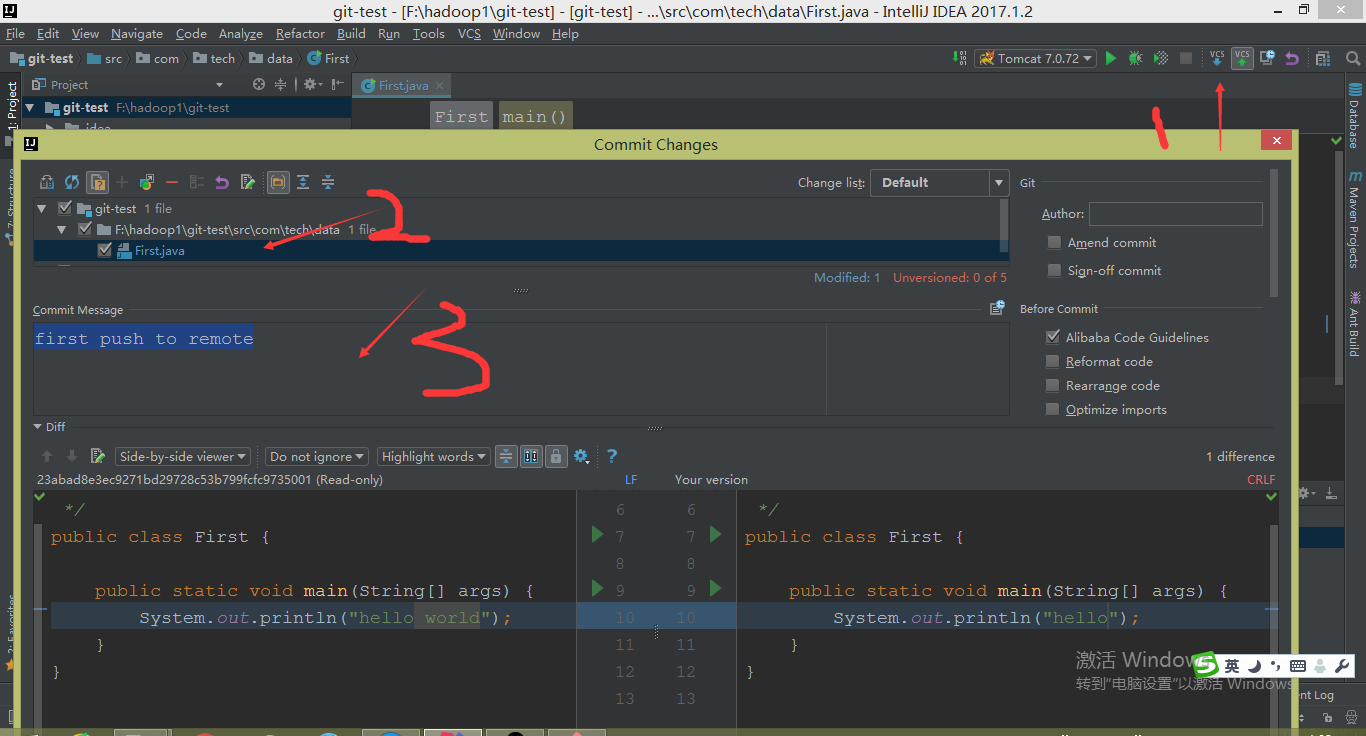Enable Sign-off commit checkbox
Screen dimensions: 1366x736
[1054, 271]
